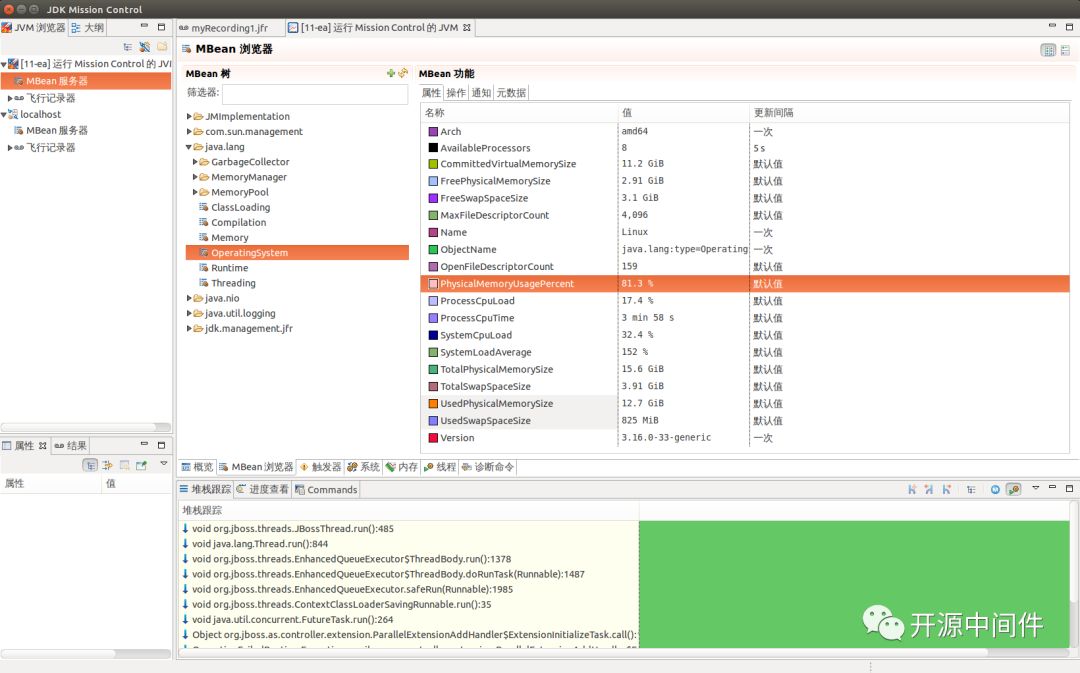Click the refresh icon next to MBean tree plus

(403, 73)
